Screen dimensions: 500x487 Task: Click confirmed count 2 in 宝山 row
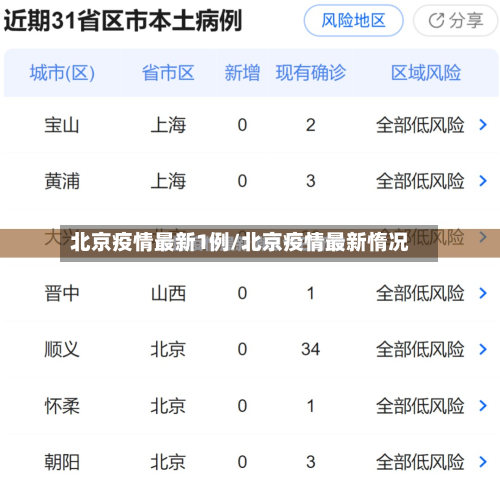pyautogui.click(x=311, y=125)
